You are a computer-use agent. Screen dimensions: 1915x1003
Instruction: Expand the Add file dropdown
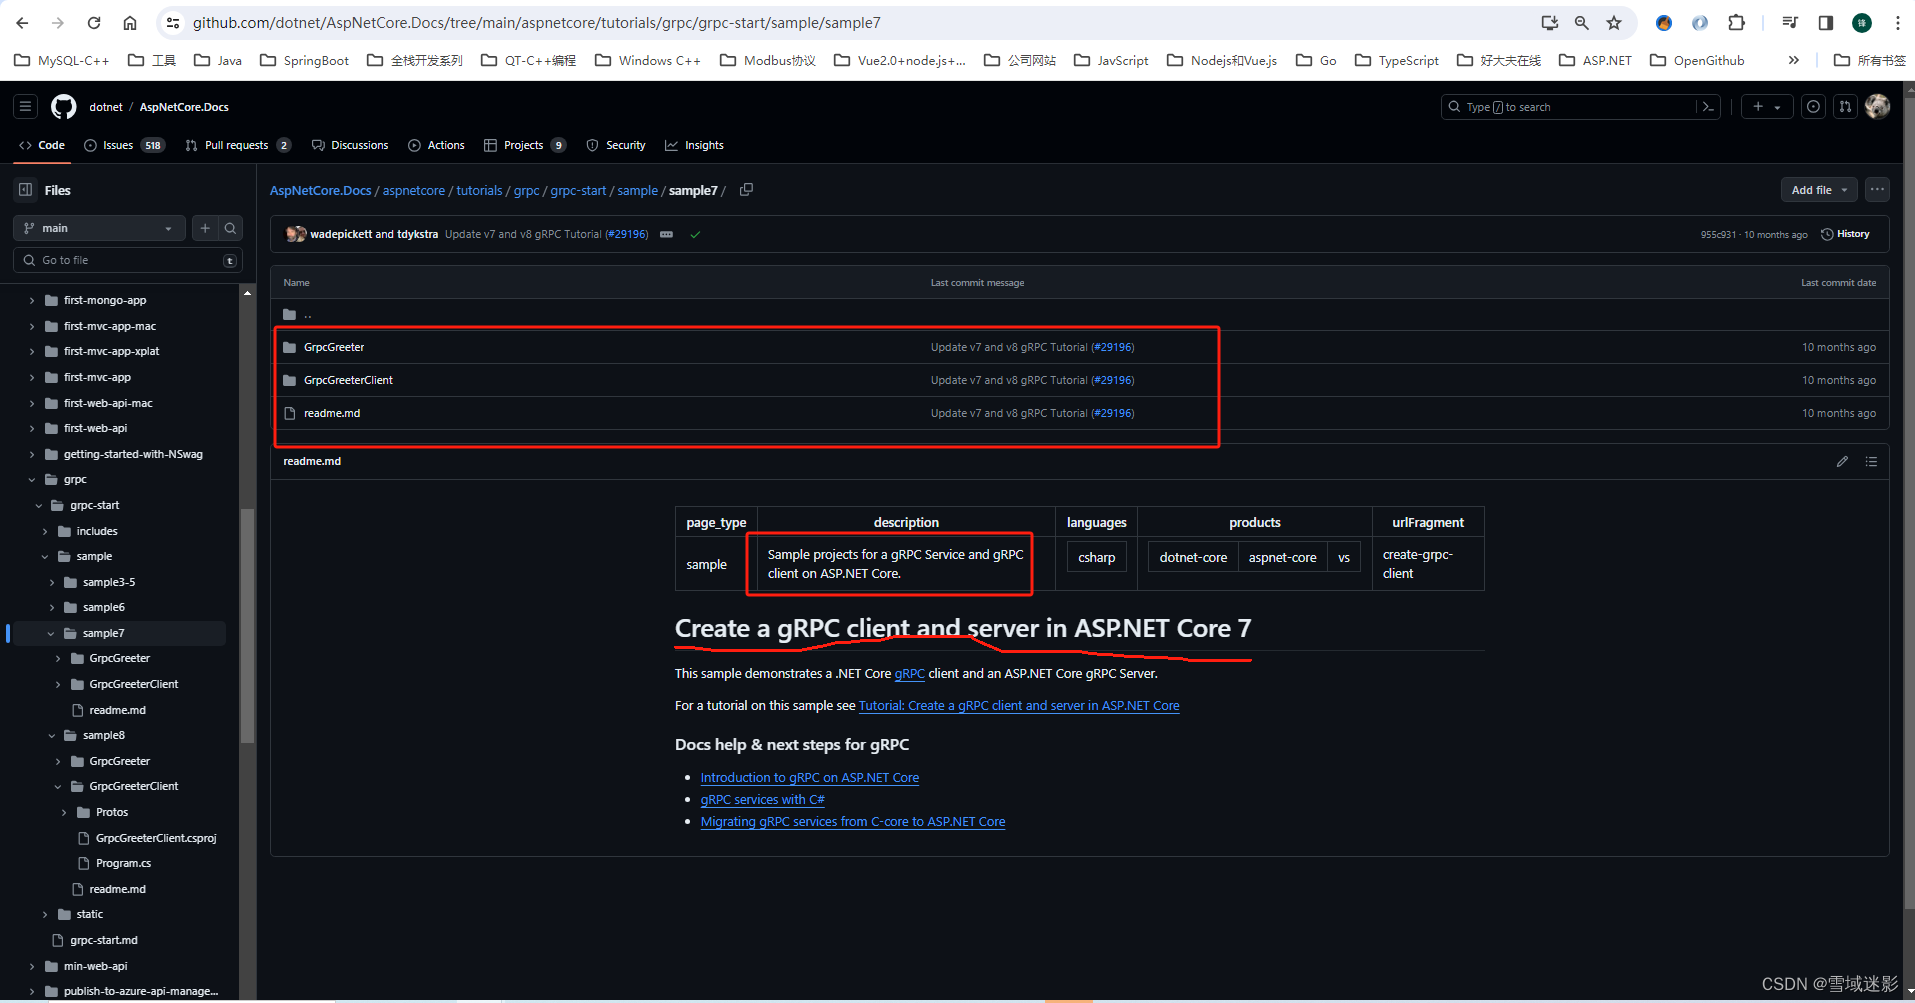coord(1817,189)
